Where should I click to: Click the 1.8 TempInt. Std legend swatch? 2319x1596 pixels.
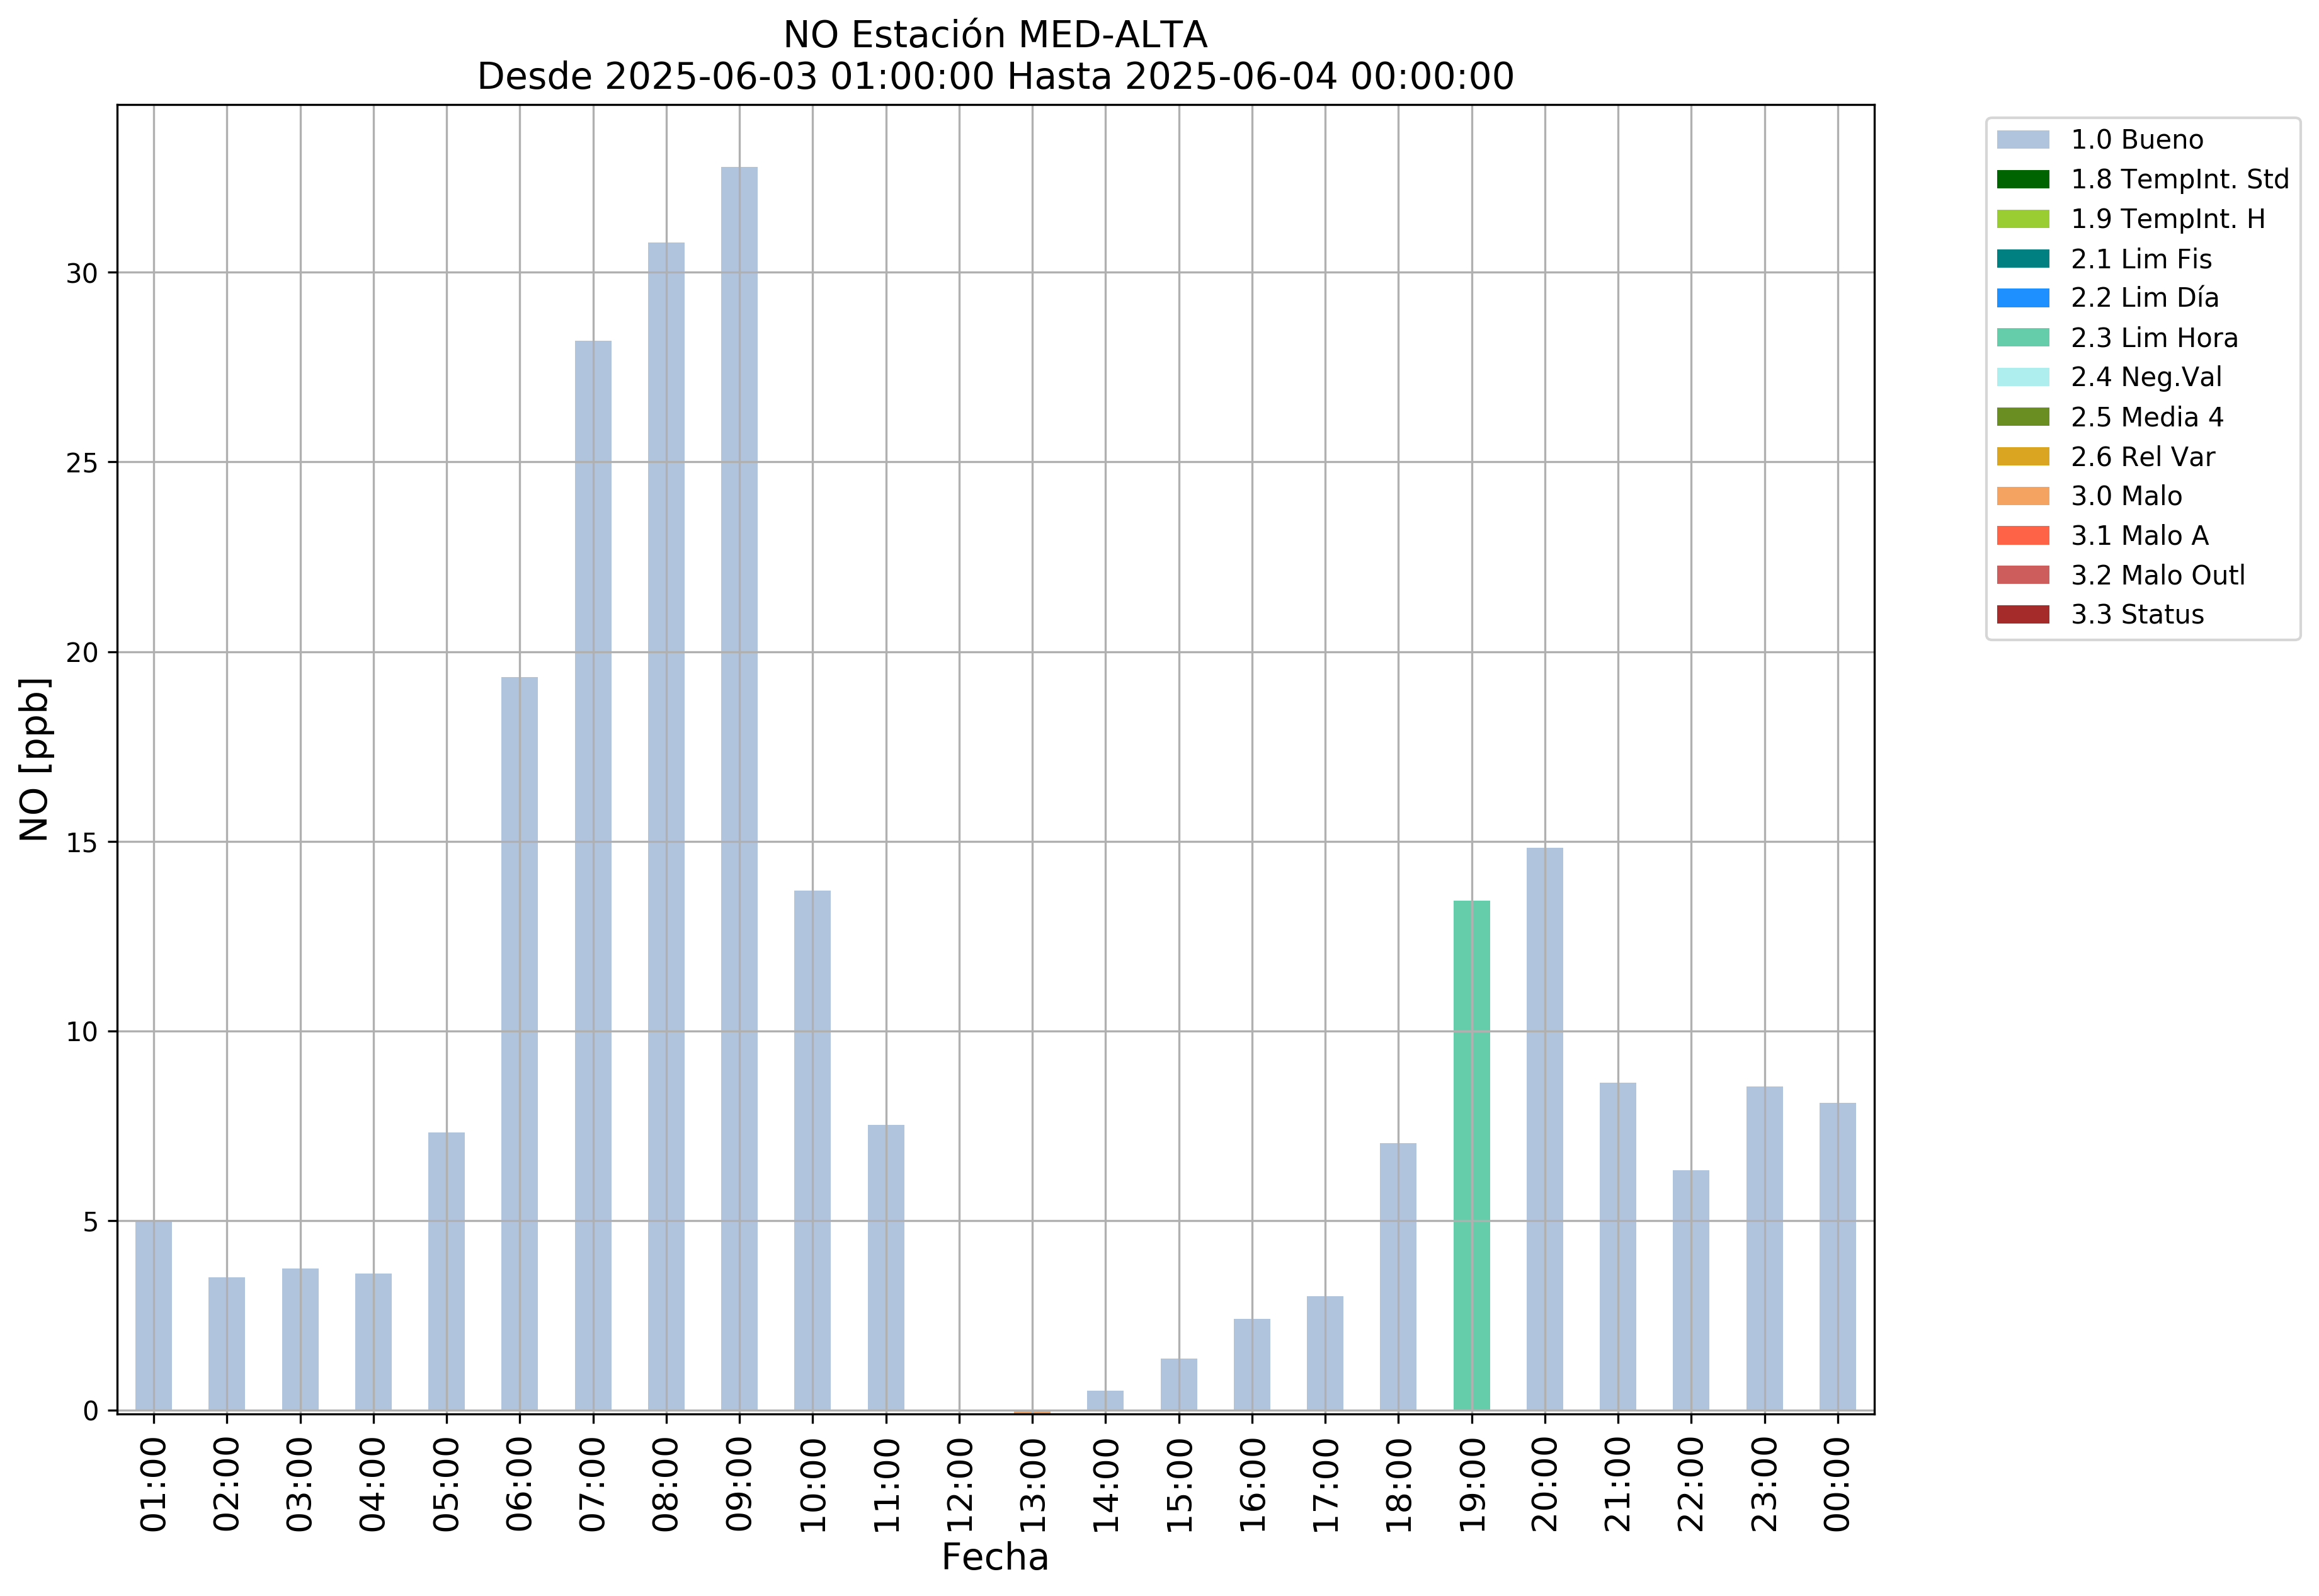(2022, 179)
